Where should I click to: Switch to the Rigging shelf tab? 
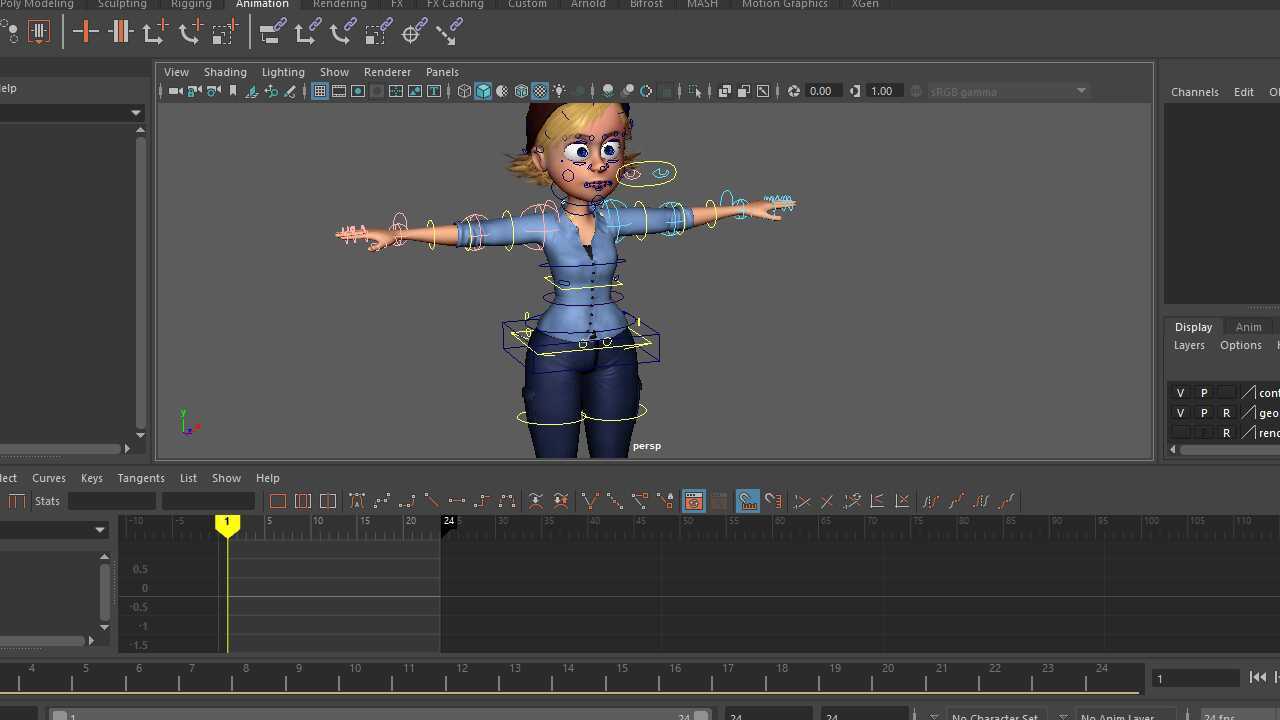[191, 4]
